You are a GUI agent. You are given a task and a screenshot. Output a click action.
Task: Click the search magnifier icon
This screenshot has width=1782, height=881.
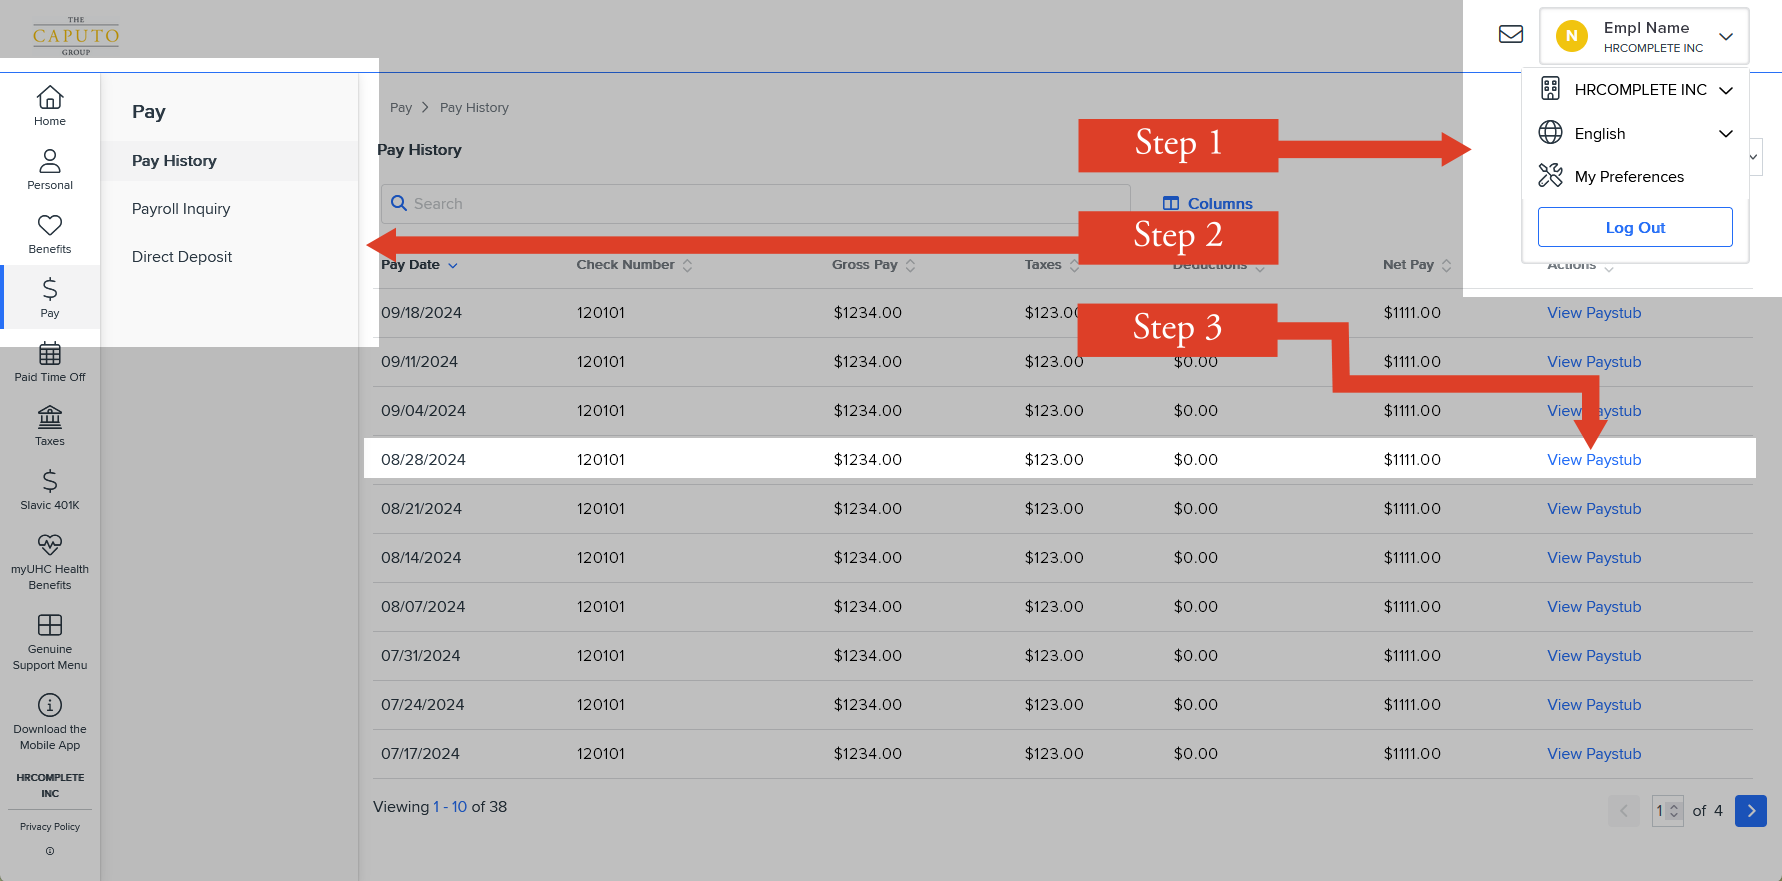click(x=399, y=203)
